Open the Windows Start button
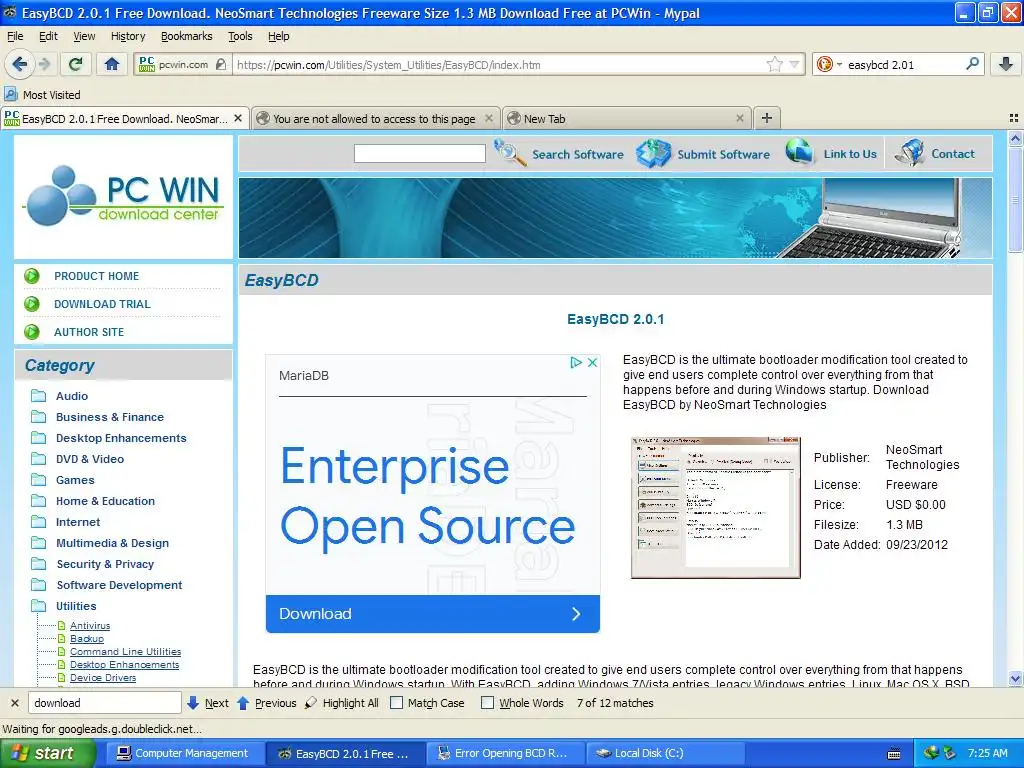 pyautogui.click(x=48, y=753)
